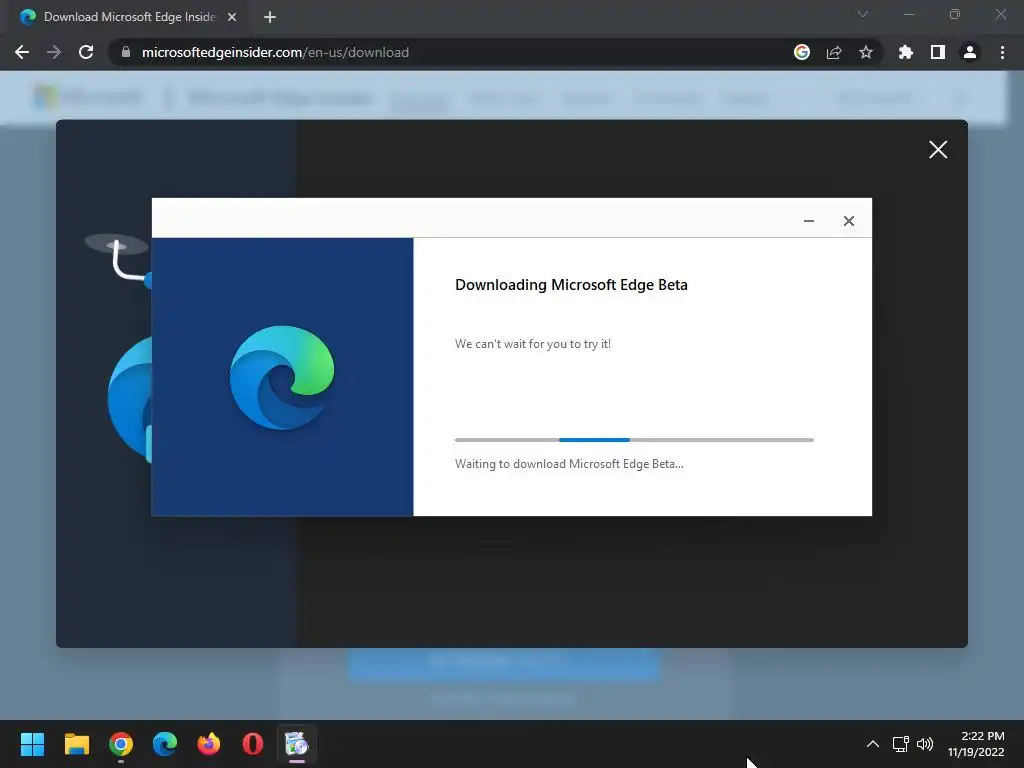Click 'We can't wait for you to try it!' text
Viewport: 1024px width, 768px height.
click(533, 344)
